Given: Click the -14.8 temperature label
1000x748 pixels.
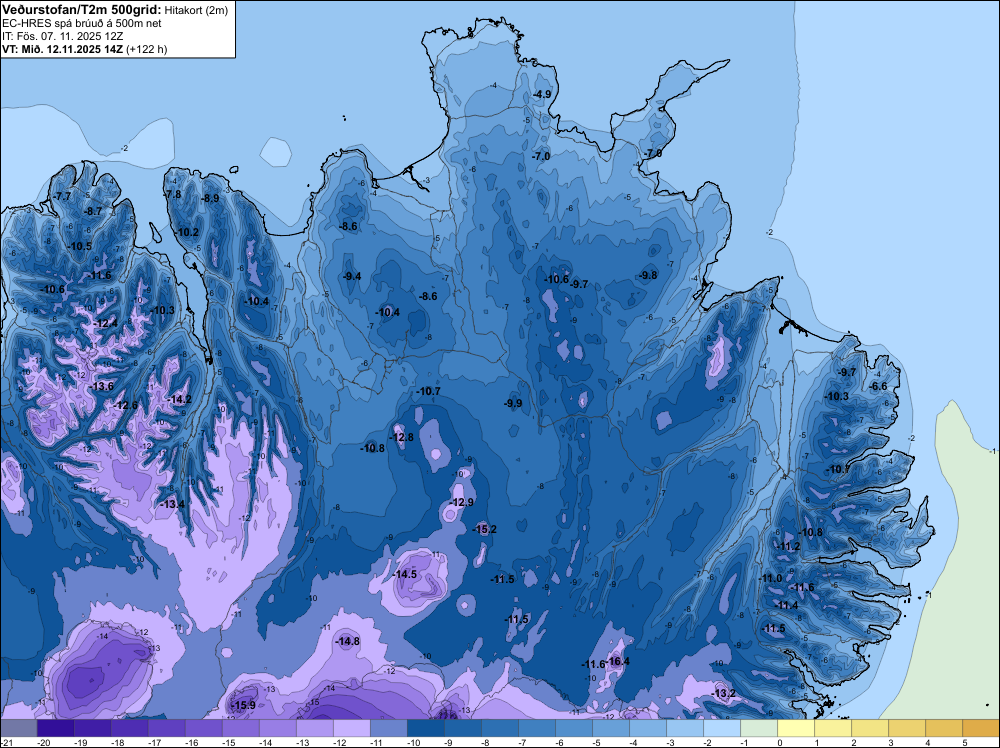Looking at the screenshot, I should [347, 641].
